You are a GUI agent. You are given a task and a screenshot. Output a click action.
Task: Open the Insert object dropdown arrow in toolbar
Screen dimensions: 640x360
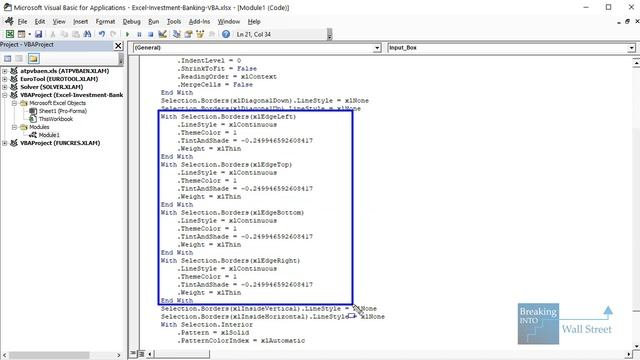tap(29, 34)
